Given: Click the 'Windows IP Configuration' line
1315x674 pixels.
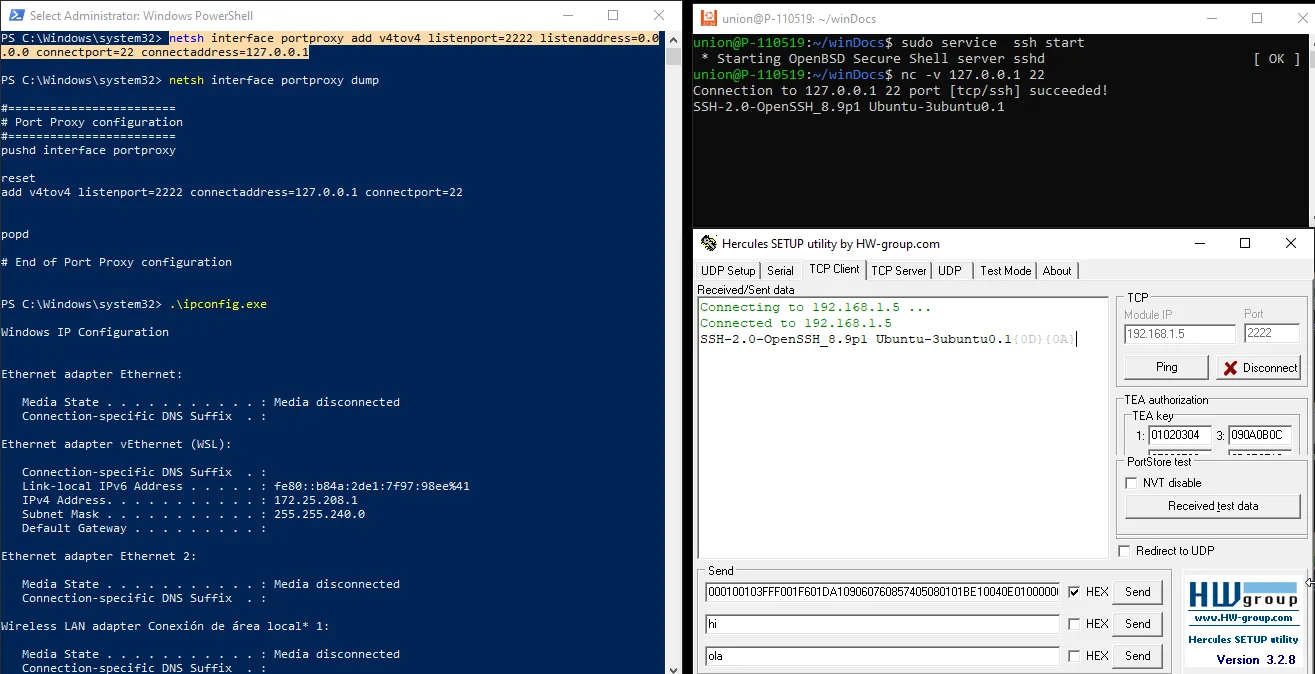Looking at the screenshot, I should point(85,332).
